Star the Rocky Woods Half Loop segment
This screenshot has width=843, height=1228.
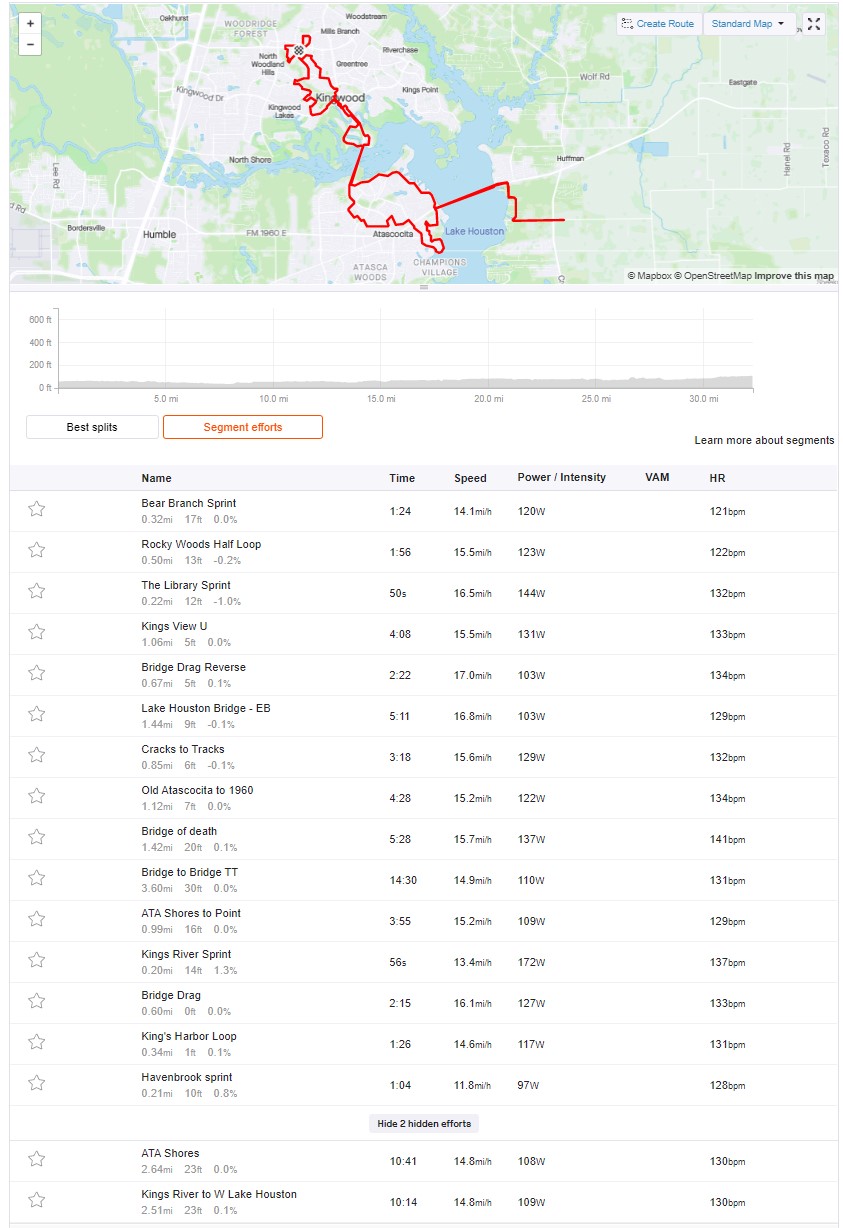coord(37,551)
